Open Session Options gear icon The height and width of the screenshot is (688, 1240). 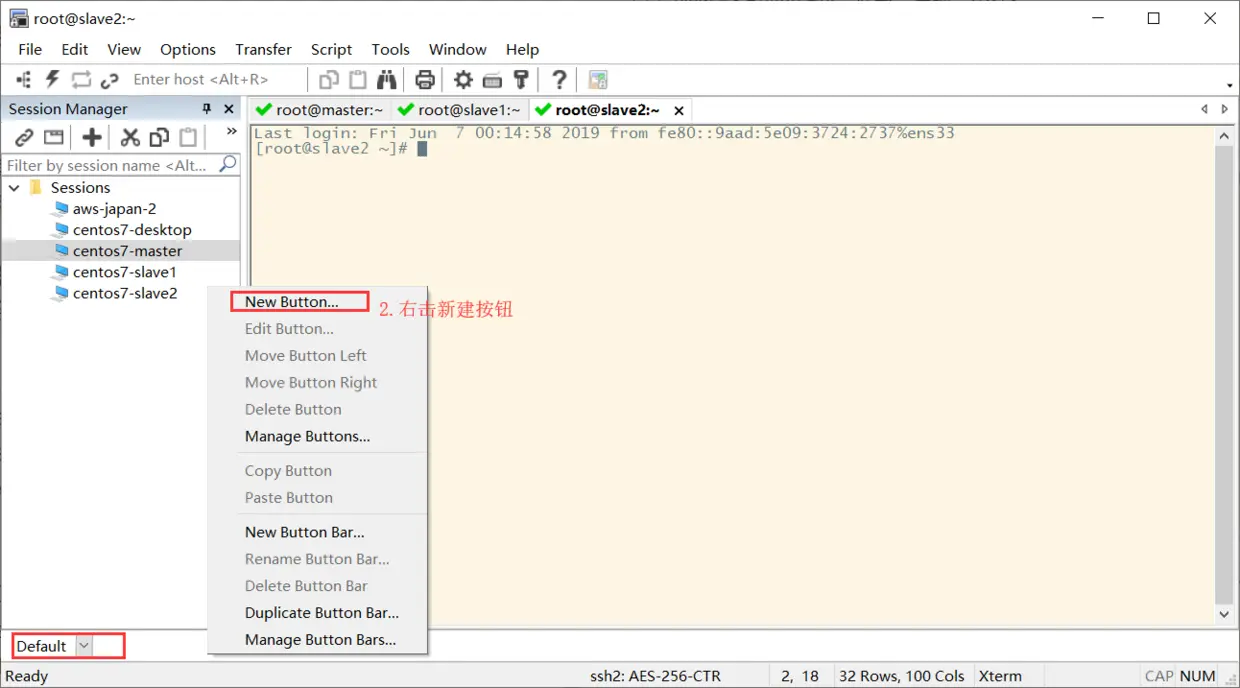[463, 80]
